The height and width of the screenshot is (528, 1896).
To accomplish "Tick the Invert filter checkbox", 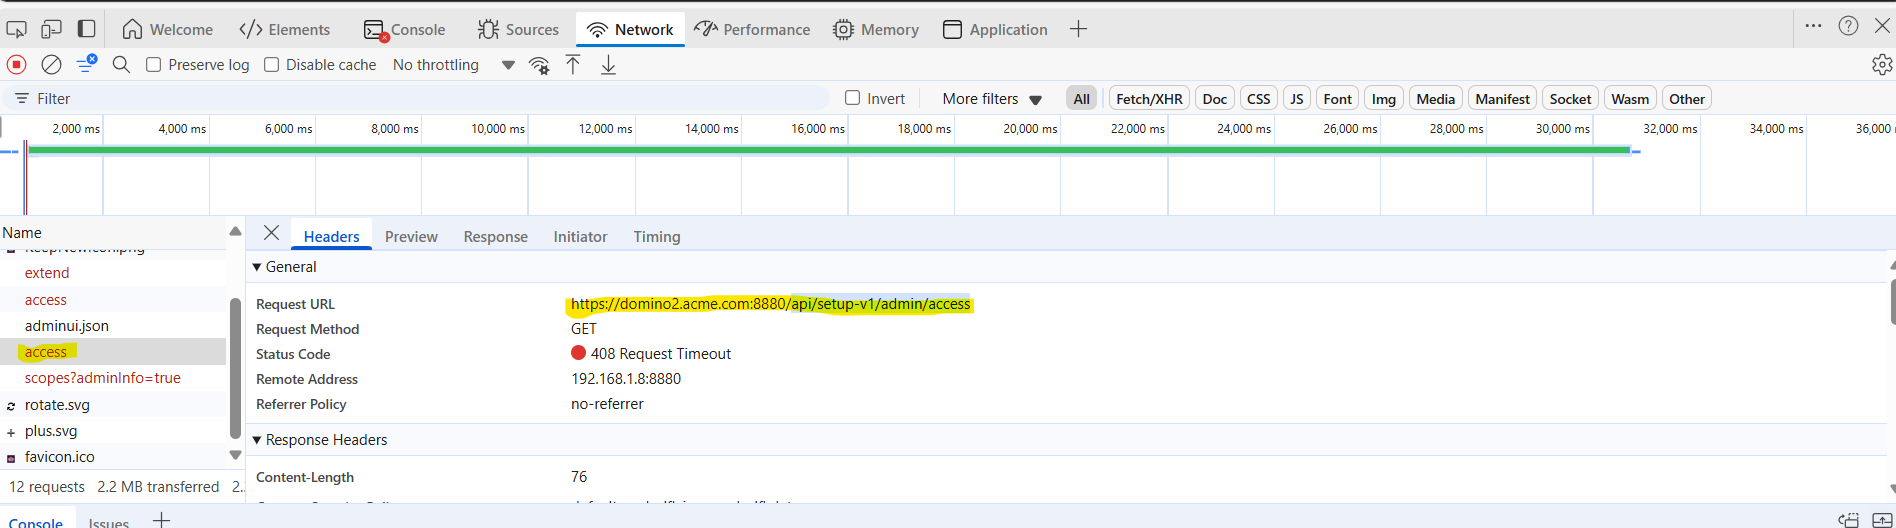I will point(853,98).
